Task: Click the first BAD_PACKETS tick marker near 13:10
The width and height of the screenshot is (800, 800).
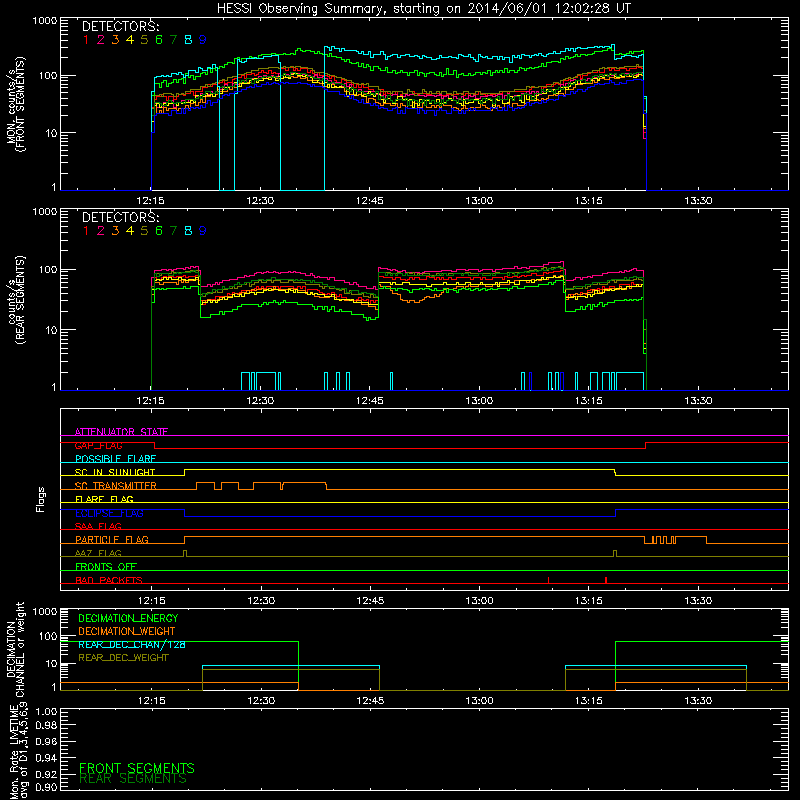Action: (548, 580)
